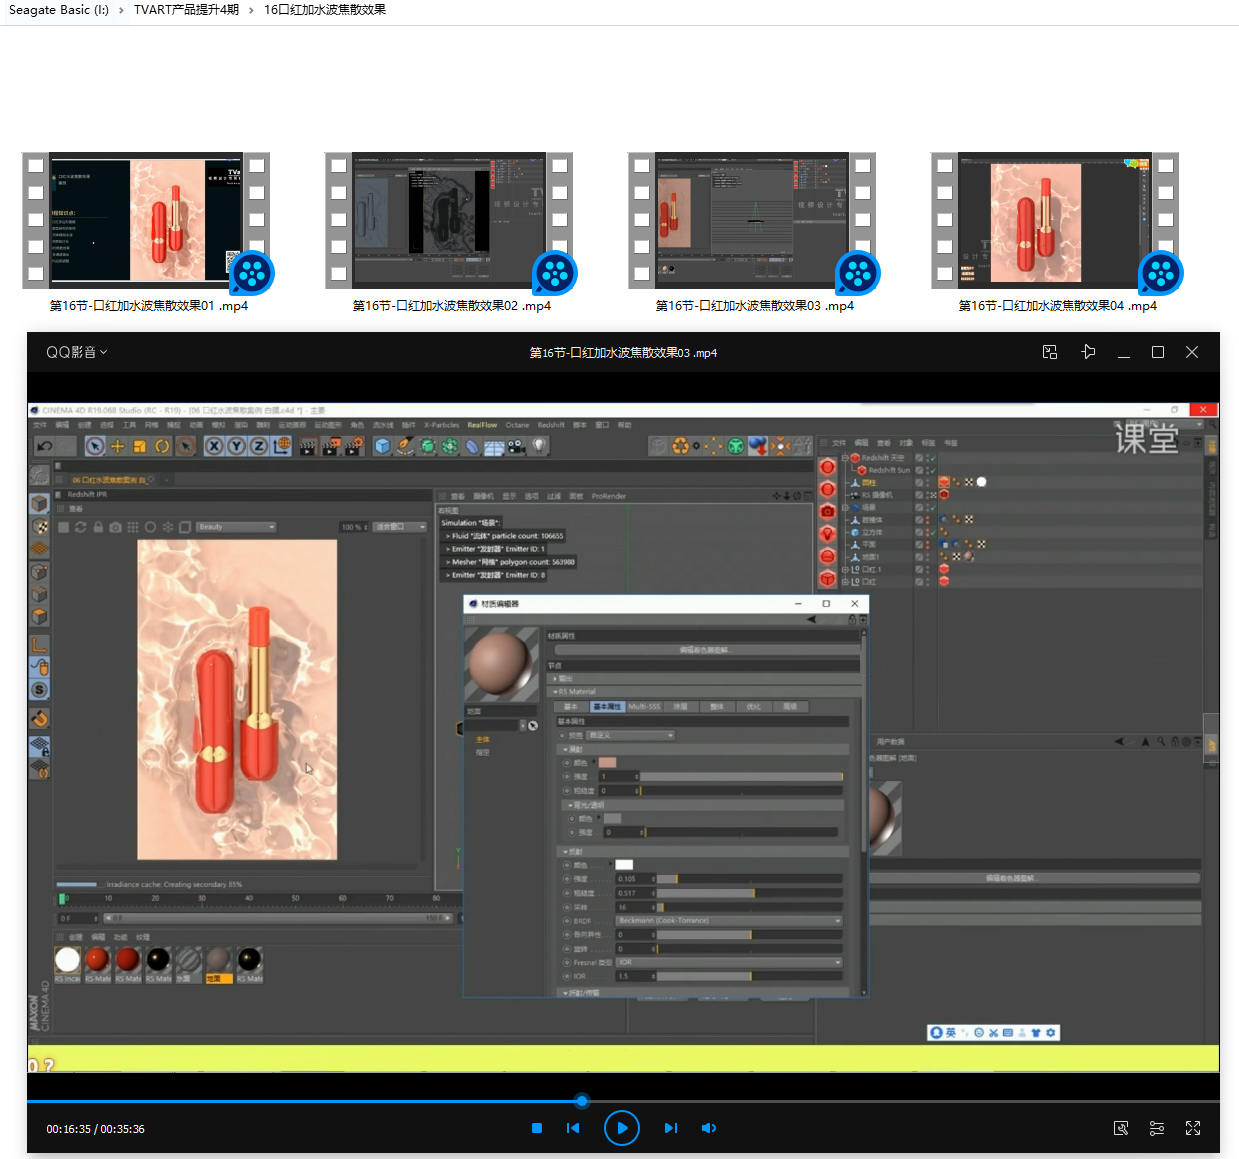Stop the video playback
This screenshot has height=1159, width=1239.
click(x=537, y=1128)
